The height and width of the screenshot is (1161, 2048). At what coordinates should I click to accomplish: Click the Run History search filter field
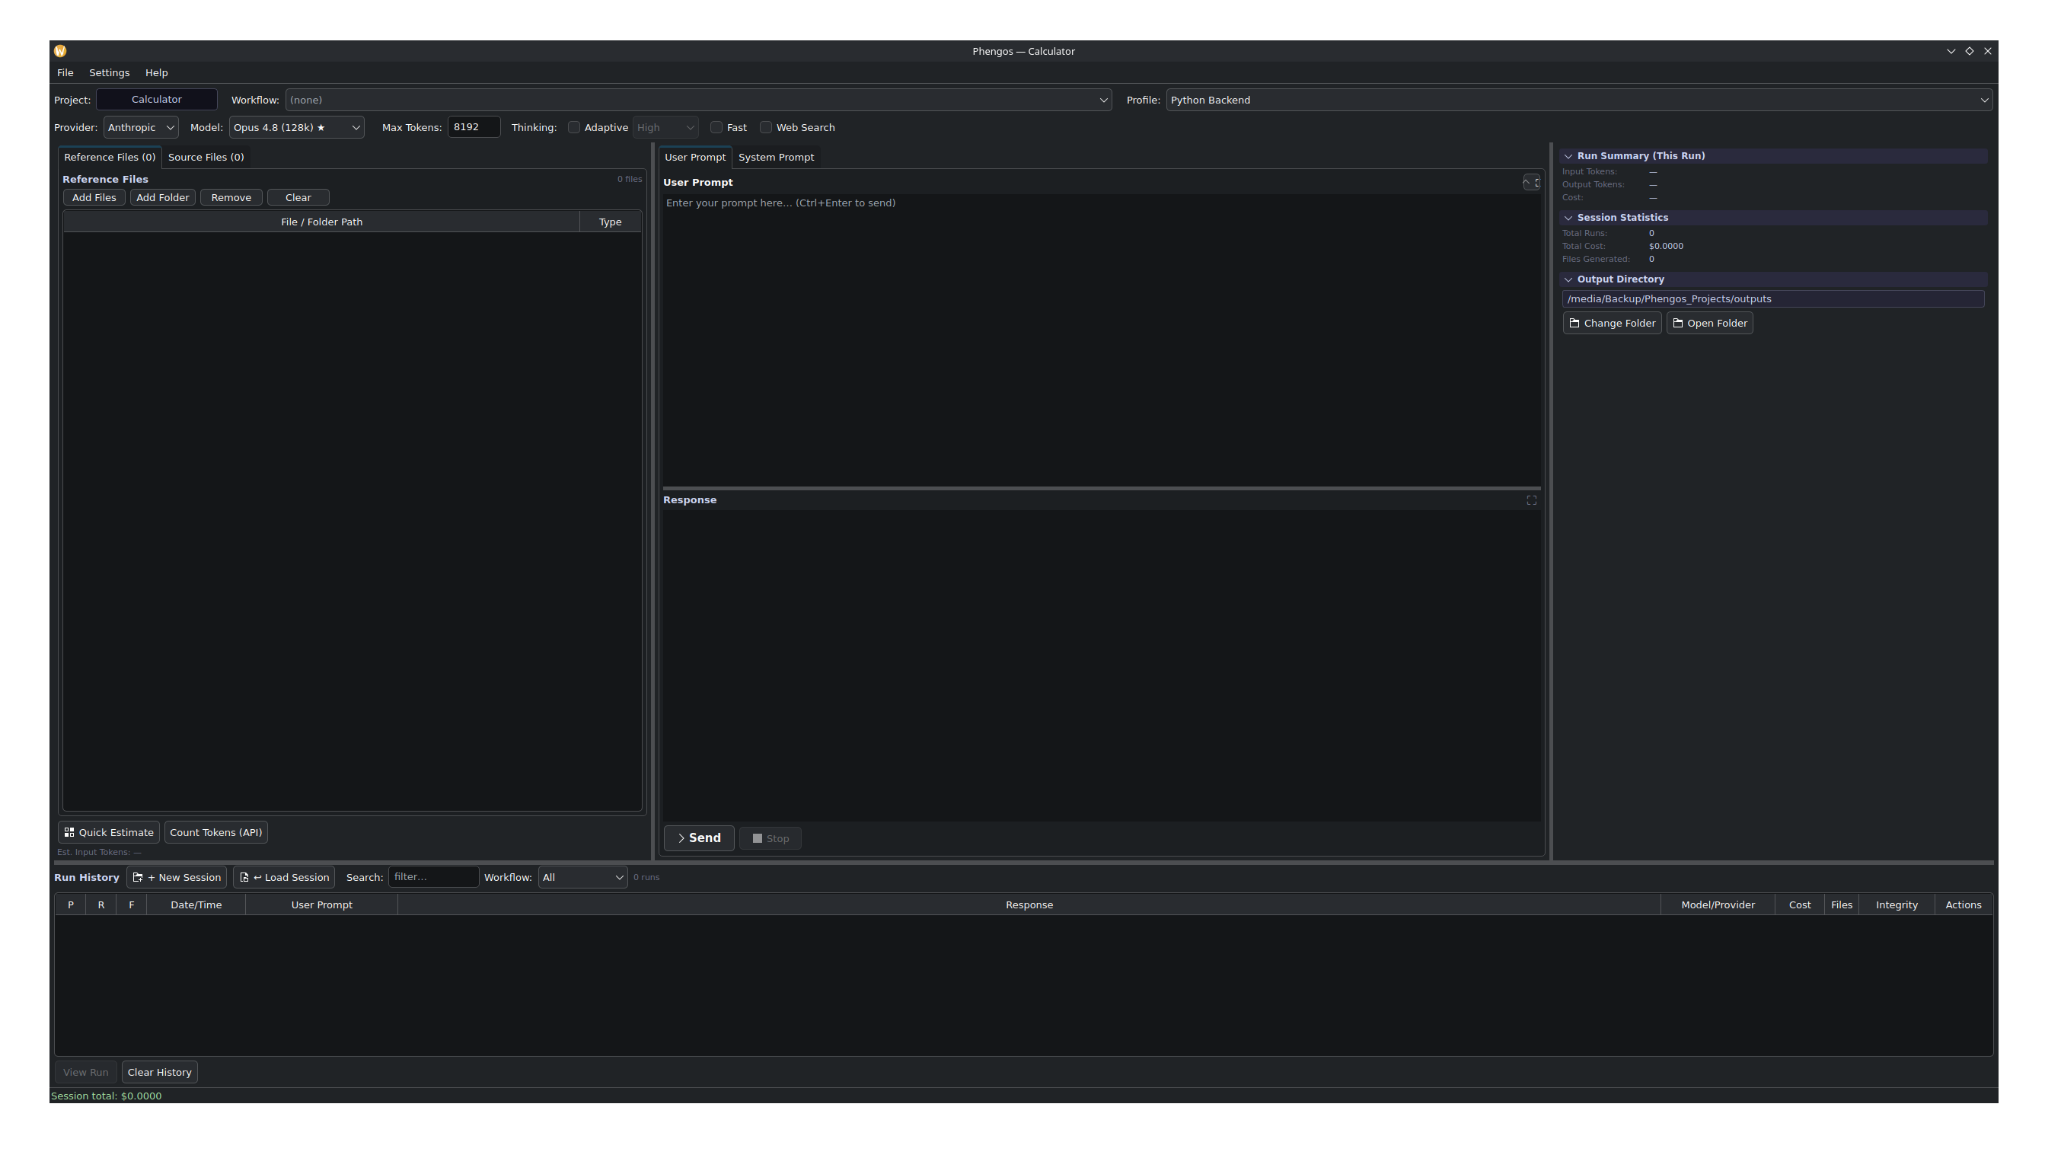433,877
